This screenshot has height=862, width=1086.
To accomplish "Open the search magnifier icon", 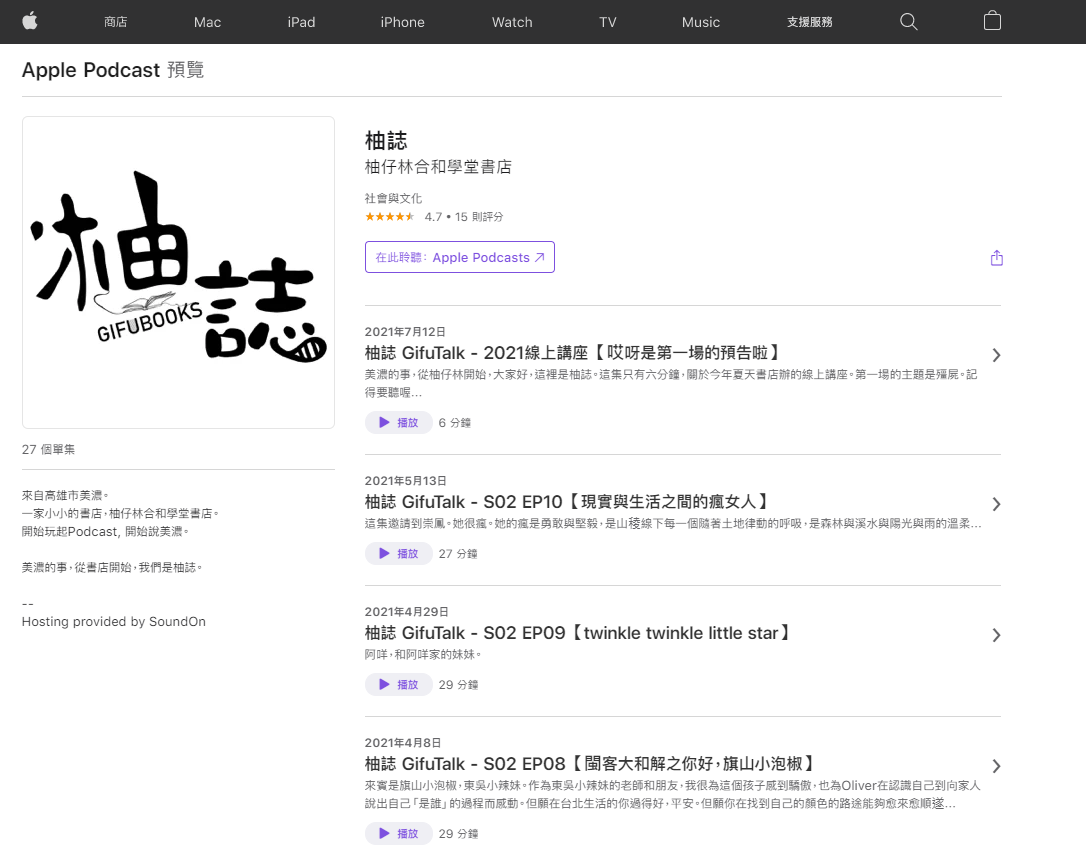I will [908, 21].
